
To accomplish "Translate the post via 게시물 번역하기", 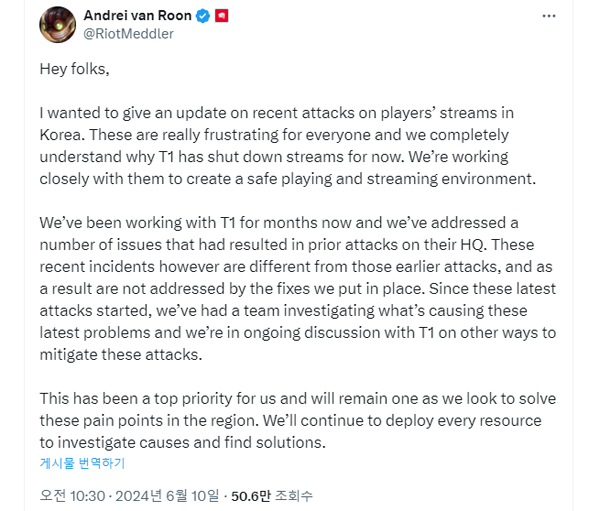I will pos(83,463).
